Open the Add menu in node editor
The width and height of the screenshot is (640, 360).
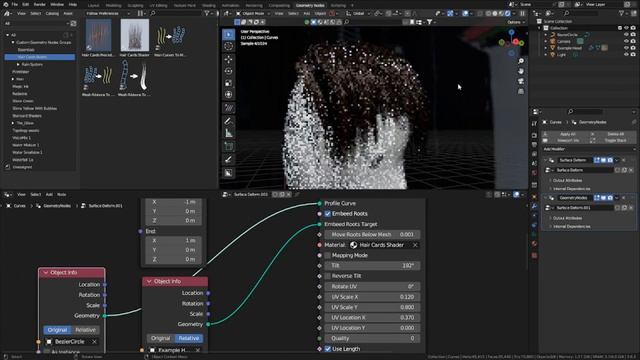click(x=49, y=195)
